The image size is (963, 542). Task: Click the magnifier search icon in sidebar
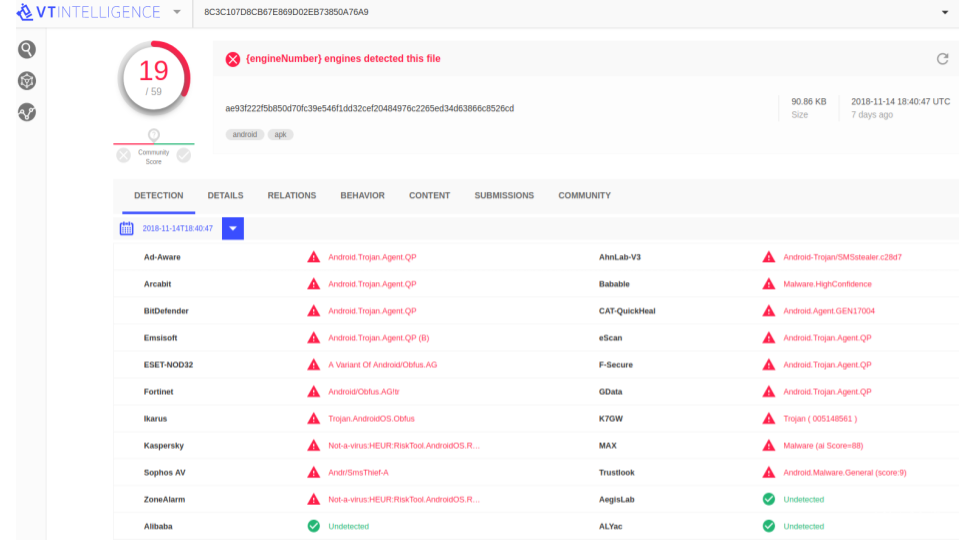point(27,49)
